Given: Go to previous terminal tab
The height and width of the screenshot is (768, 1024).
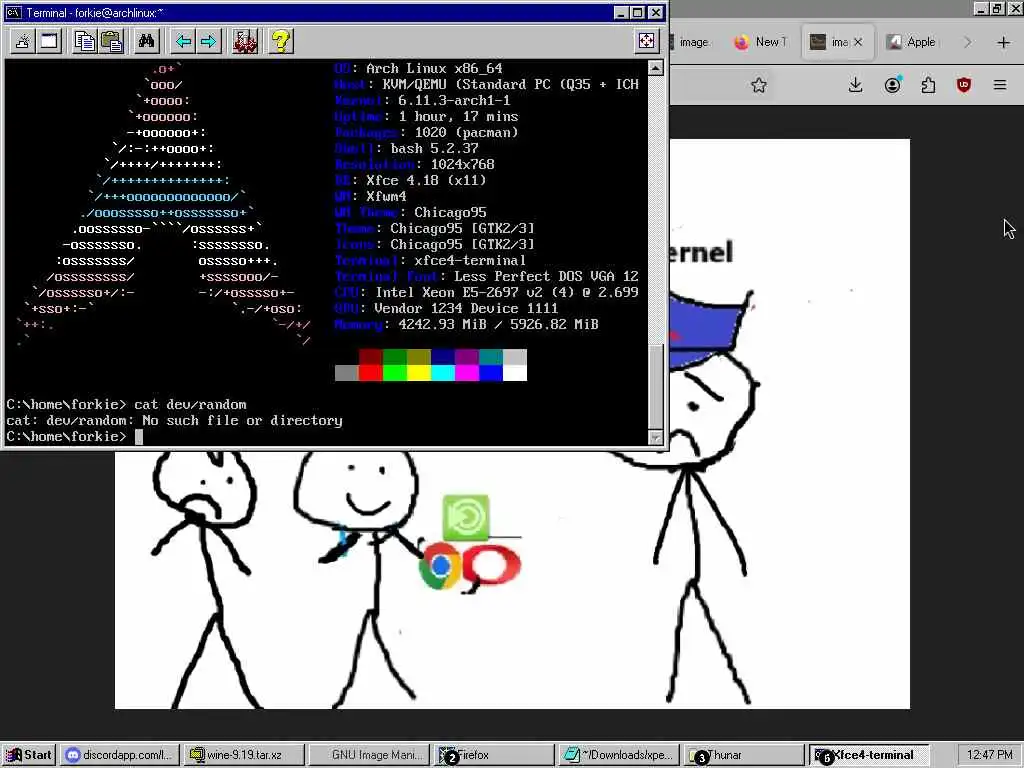Looking at the screenshot, I should coord(183,42).
